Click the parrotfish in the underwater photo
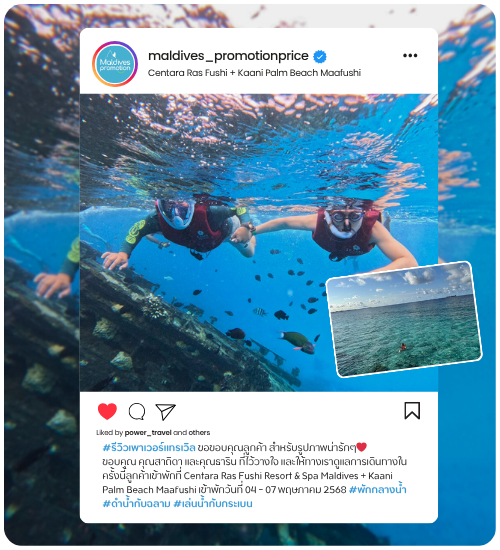 tap(298, 341)
